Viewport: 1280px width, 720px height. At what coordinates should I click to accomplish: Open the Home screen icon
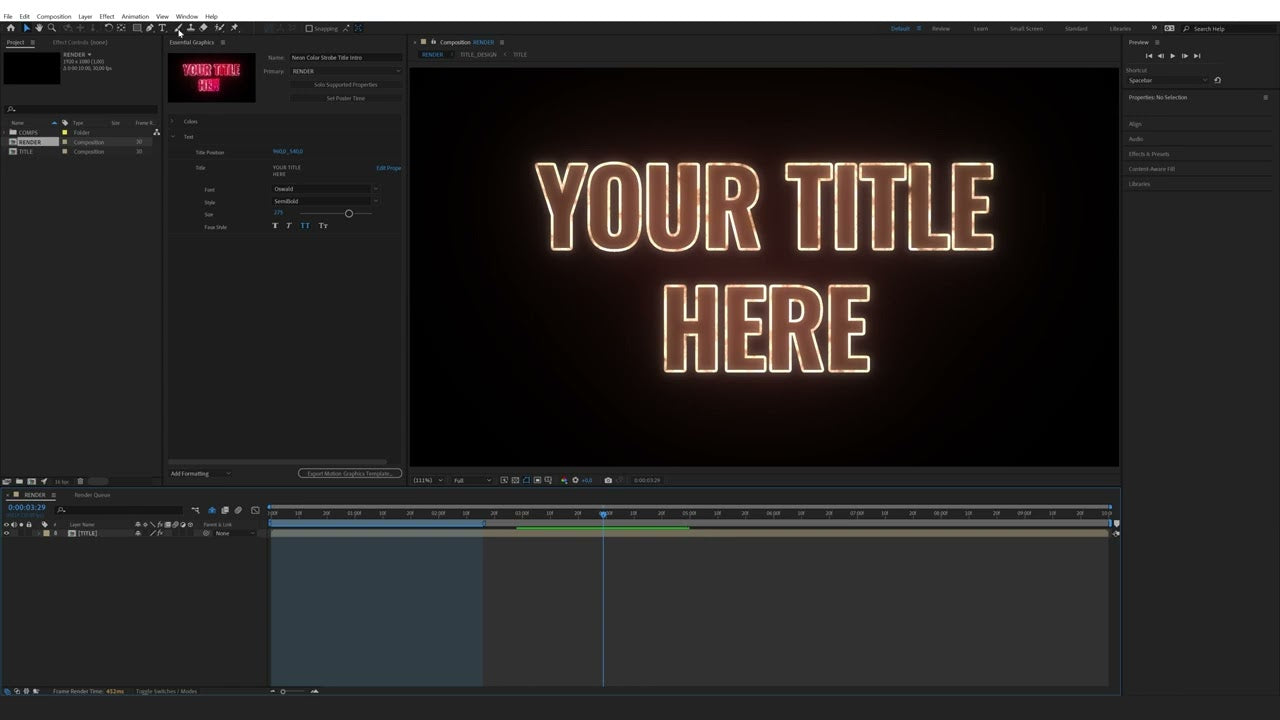click(x=11, y=28)
